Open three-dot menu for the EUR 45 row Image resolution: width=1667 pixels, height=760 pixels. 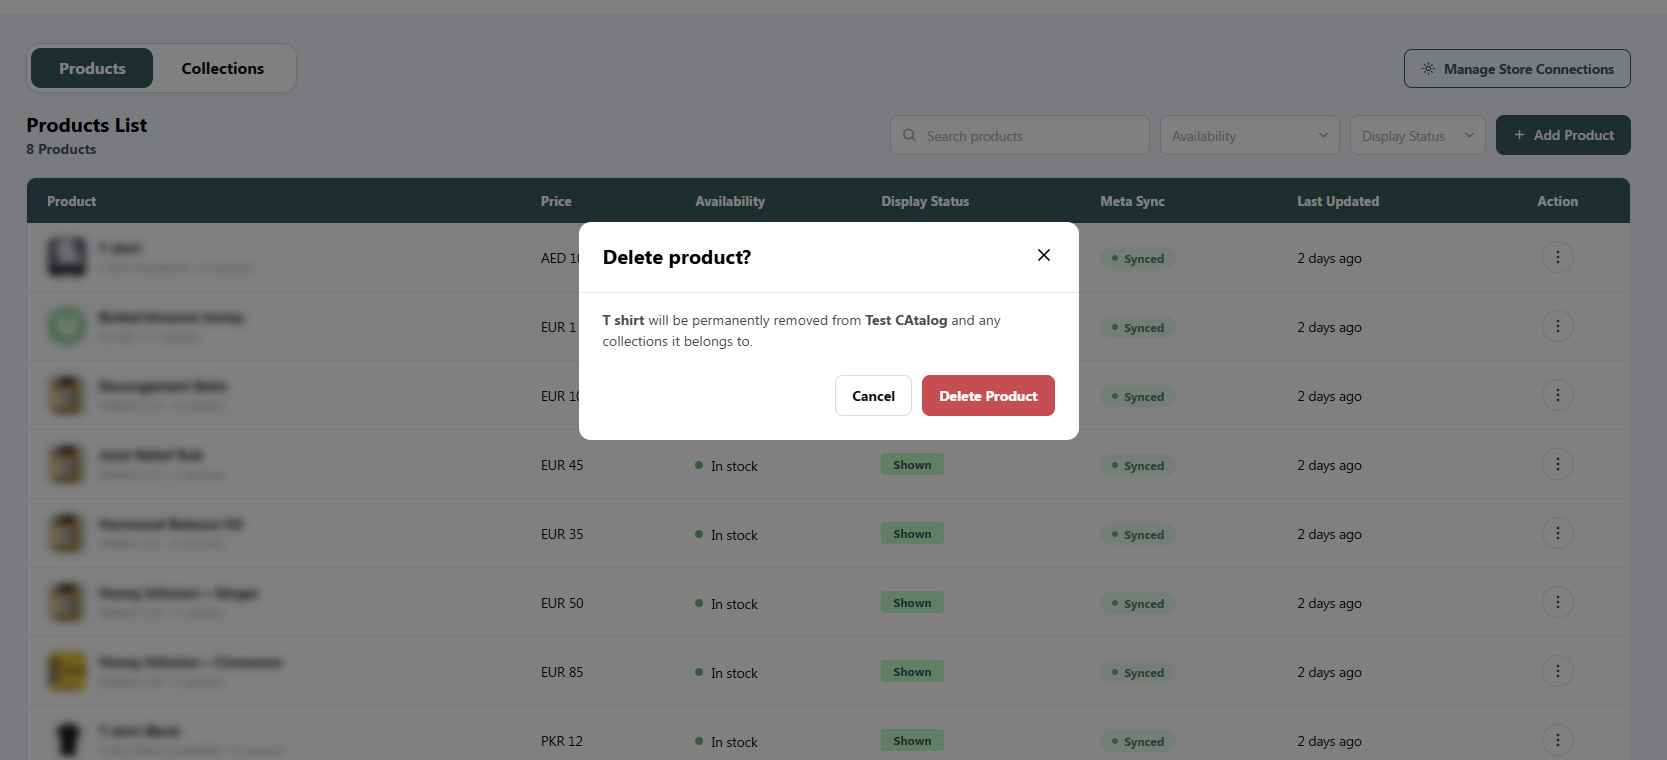(1557, 464)
